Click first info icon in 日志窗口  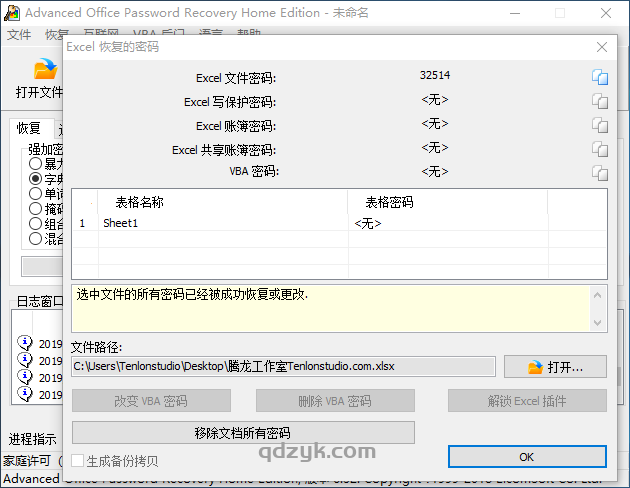(25, 343)
